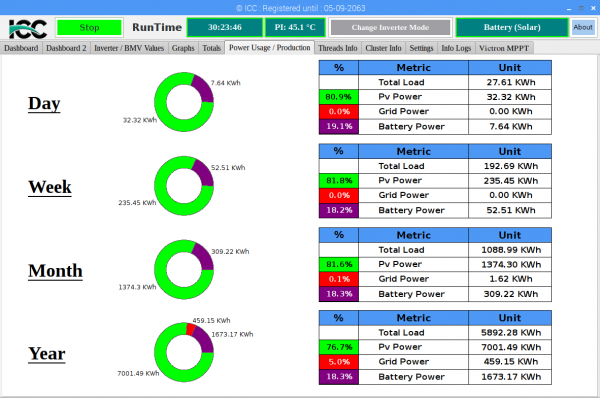
Task: Switch to the Cluster Info tab
Action: click(x=383, y=48)
